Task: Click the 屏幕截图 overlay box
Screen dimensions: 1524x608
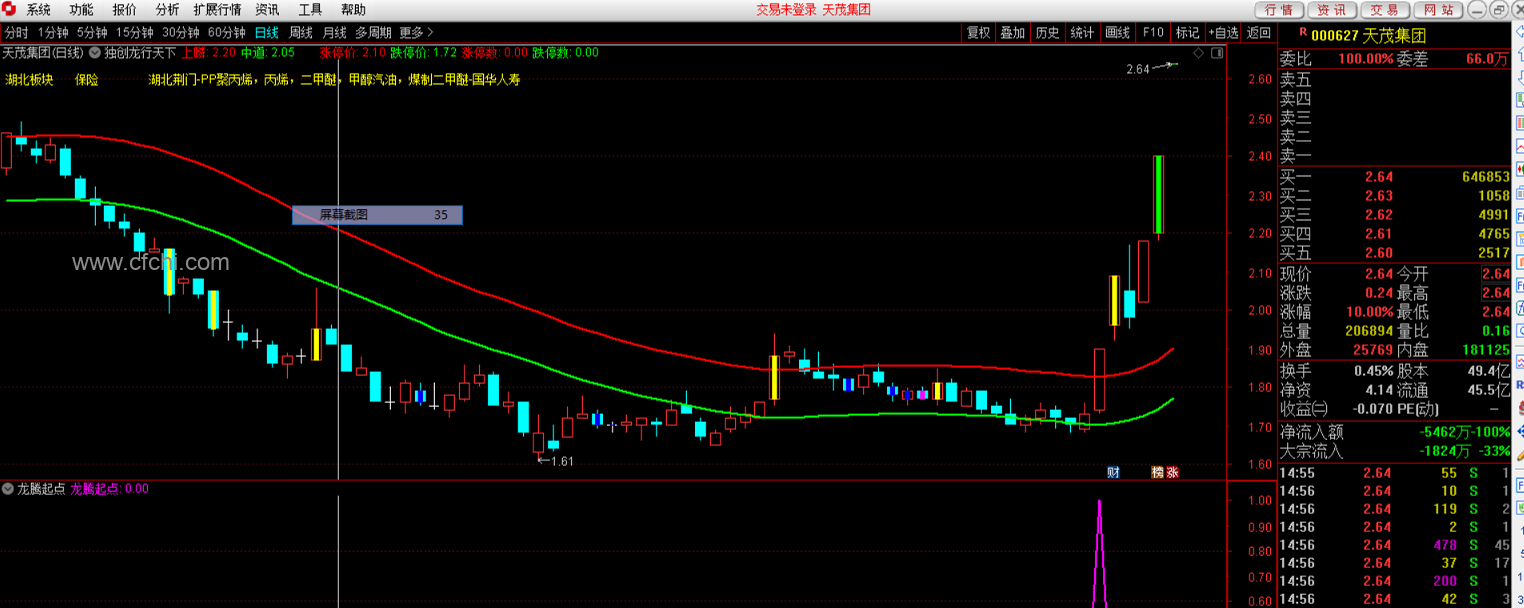Action: 377,214
